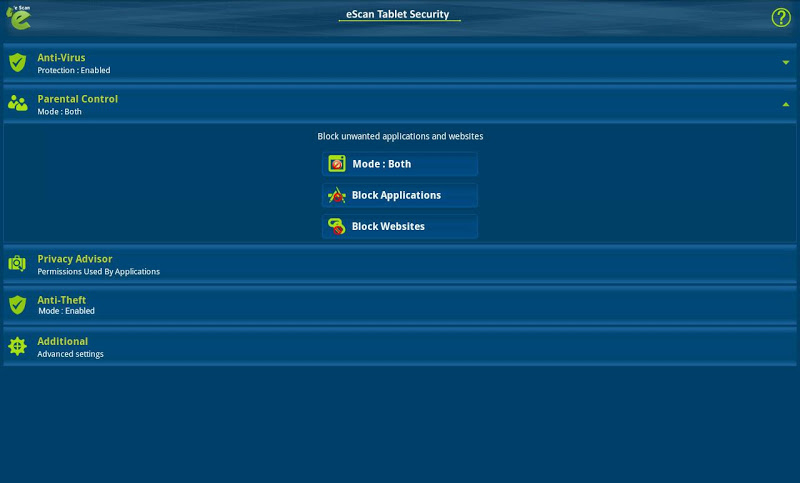Open the Additional heading
The height and width of the screenshot is (483, 800).
click(x=63, y=341)
